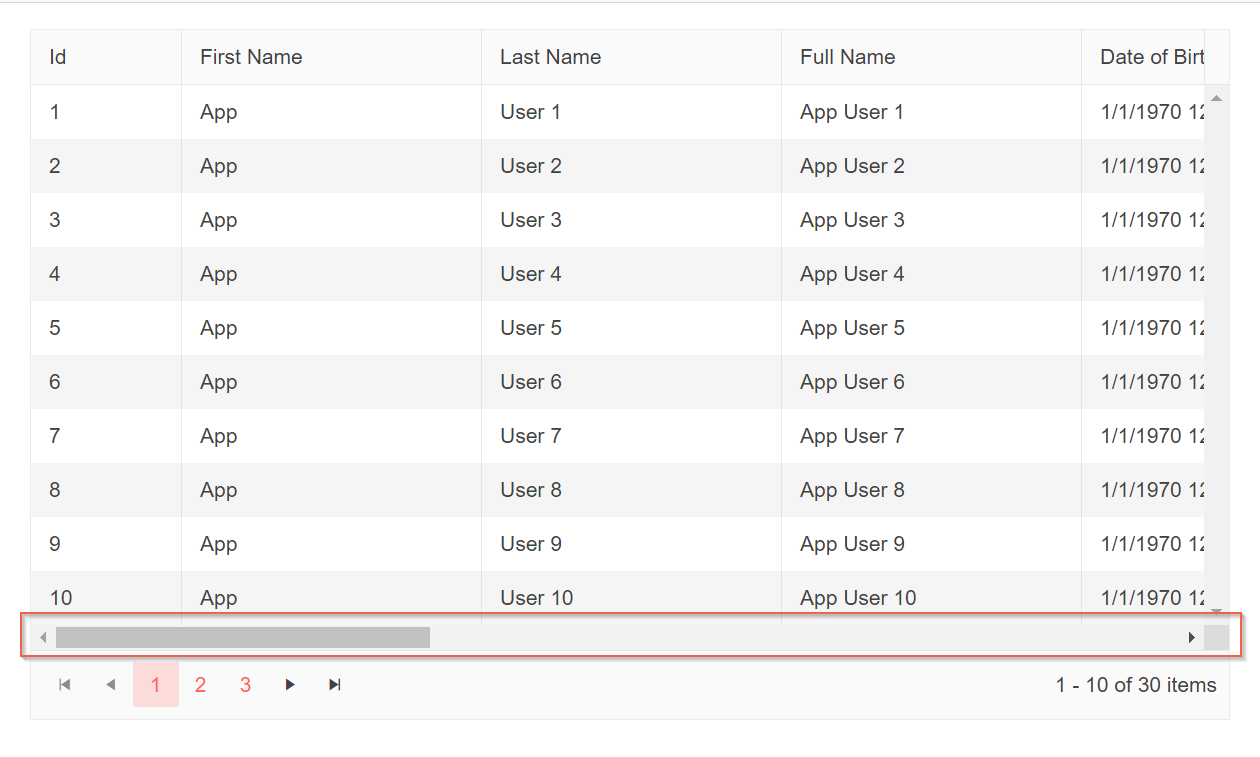Click the left arrow of the horizontal scrollbar
The image size is (1260, 757).
(x=43, y=636)
